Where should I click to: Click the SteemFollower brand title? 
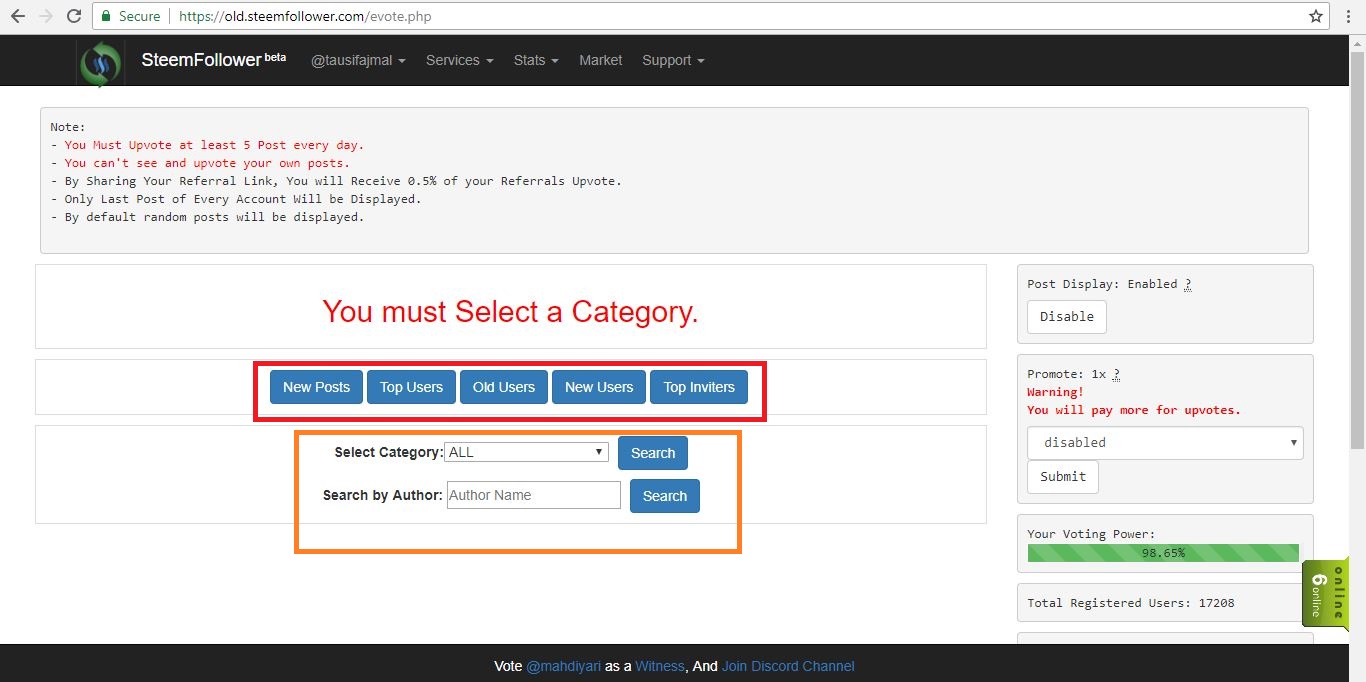point(213,60)
